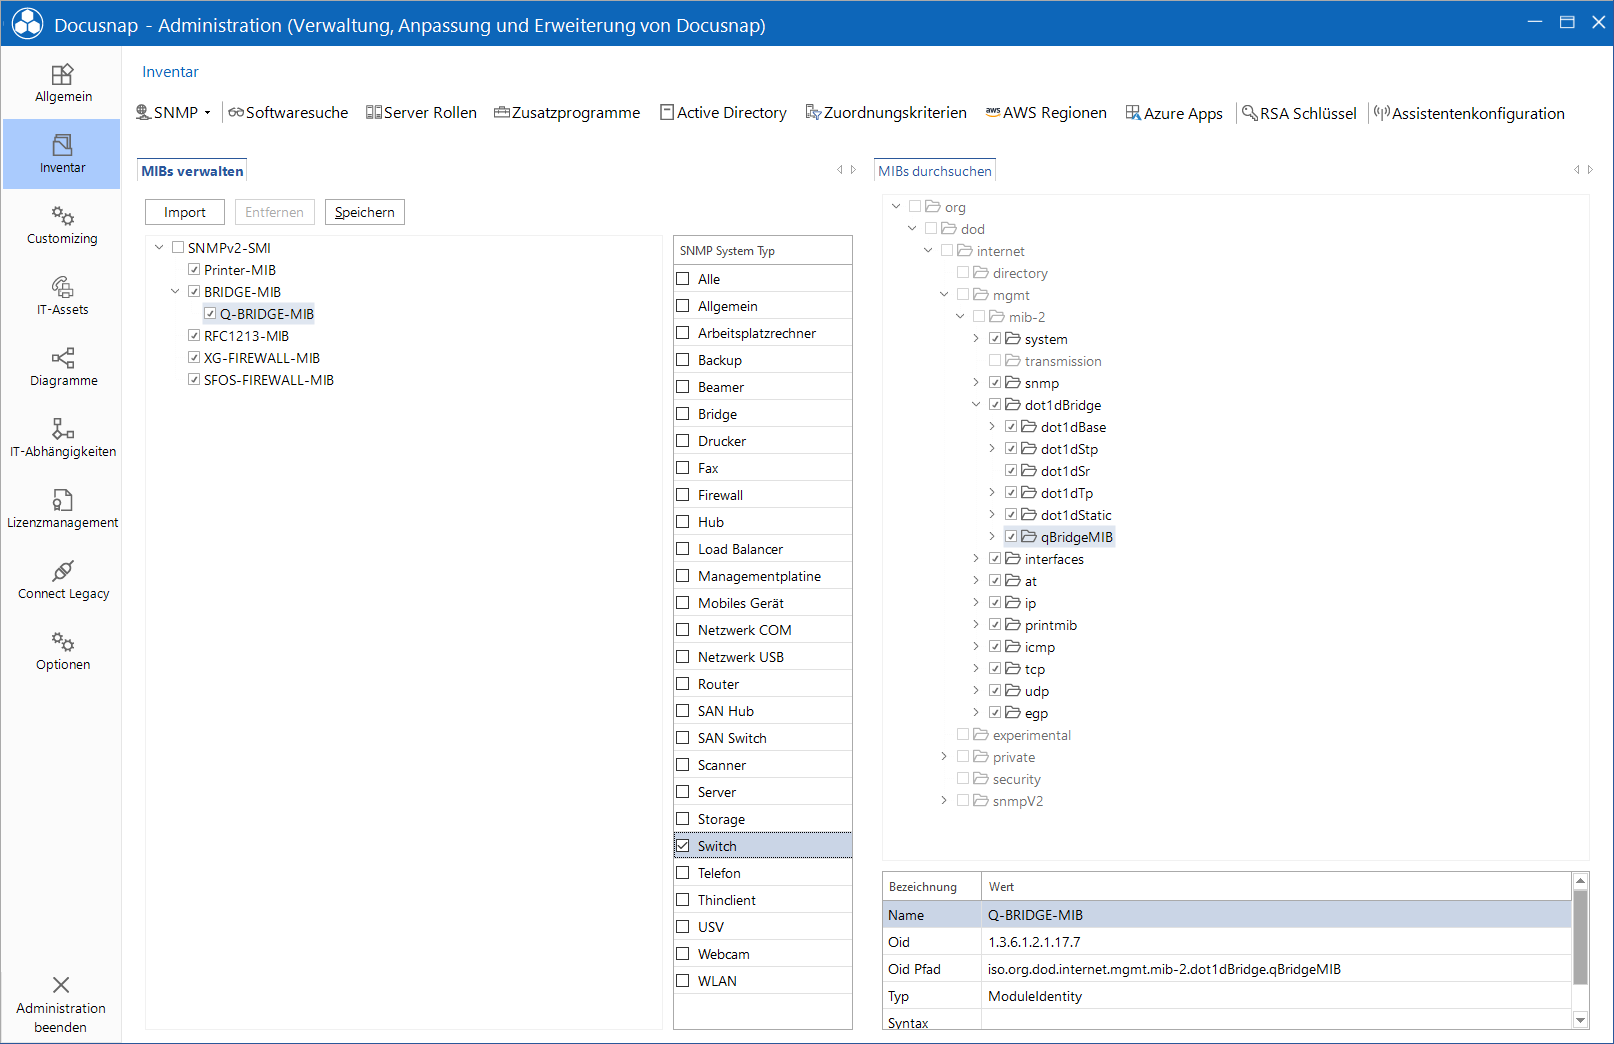Click the qBridgeMIB folder icon
Viewport: 1614px width, 1044px height.
pos(1028,537)
